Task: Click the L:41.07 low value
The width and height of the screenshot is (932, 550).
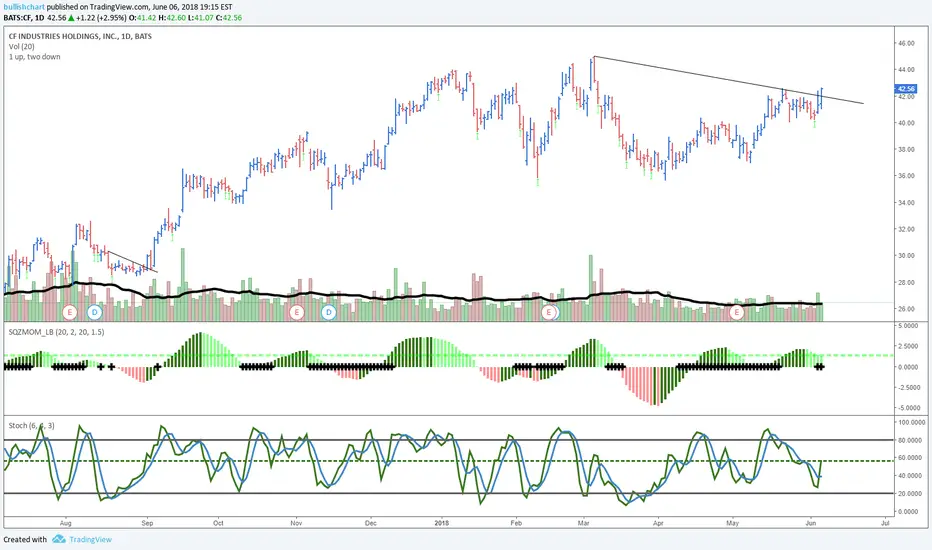Action: pyautogui.click(x=201, y=18)
